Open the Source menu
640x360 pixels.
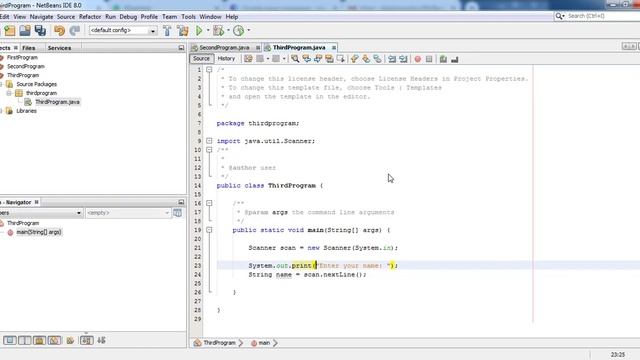coord(66,17)
